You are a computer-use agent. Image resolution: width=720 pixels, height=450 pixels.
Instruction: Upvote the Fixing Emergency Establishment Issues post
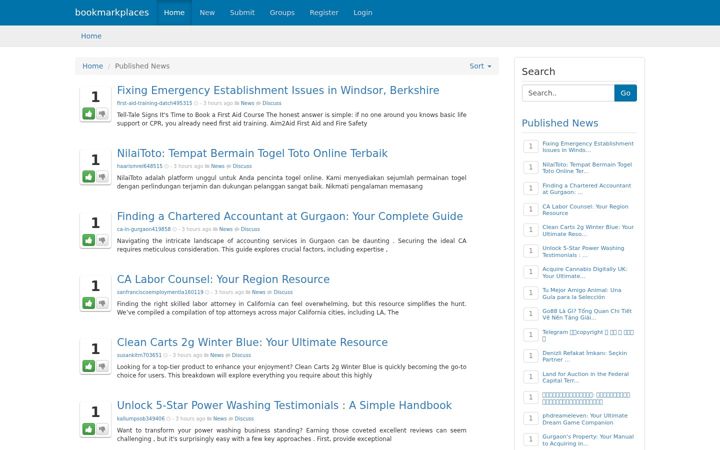89,113
